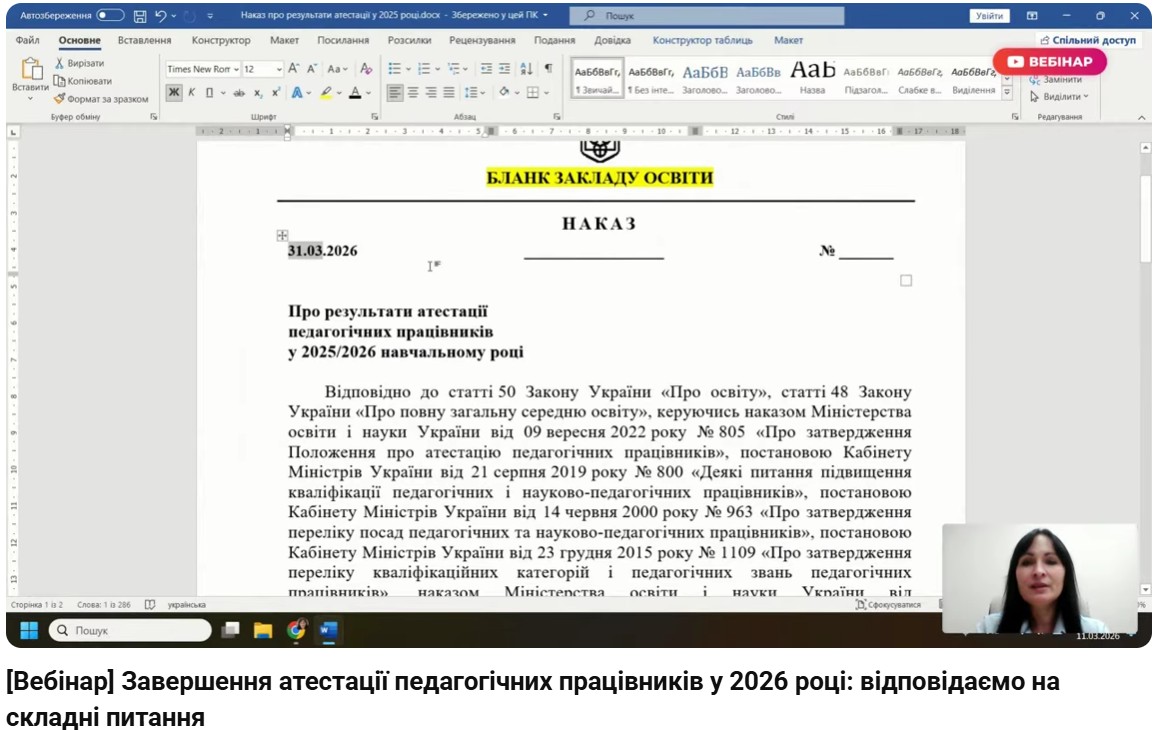Click the Format Painter brush icon
1156x730 pixels.
[x=60, y=99]
